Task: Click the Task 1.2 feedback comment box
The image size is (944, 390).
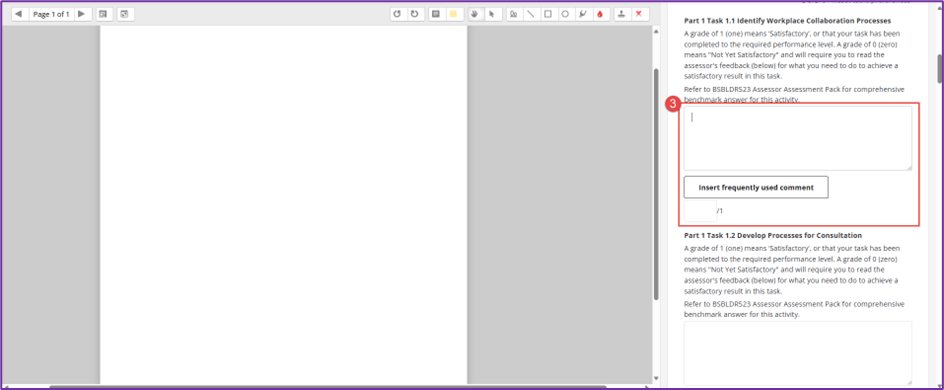Action: tap(798, 353)
